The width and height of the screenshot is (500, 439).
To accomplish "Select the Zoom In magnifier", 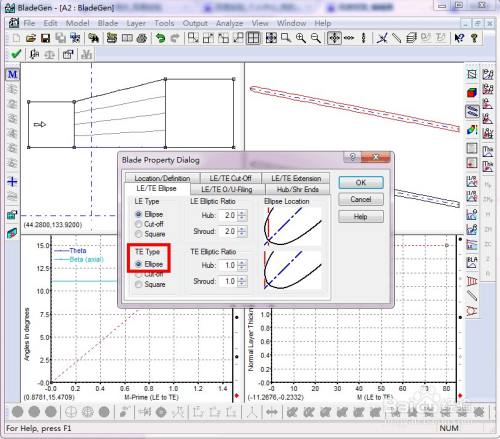I will pos(301,38).
